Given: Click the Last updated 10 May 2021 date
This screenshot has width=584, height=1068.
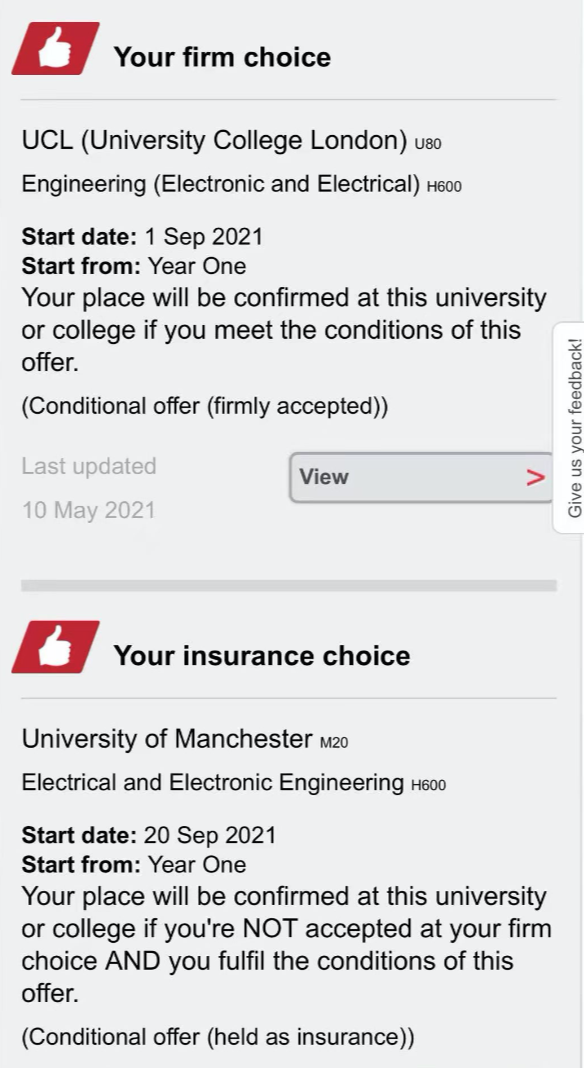Looking at the screenshot, I should (x=89, y=510).
